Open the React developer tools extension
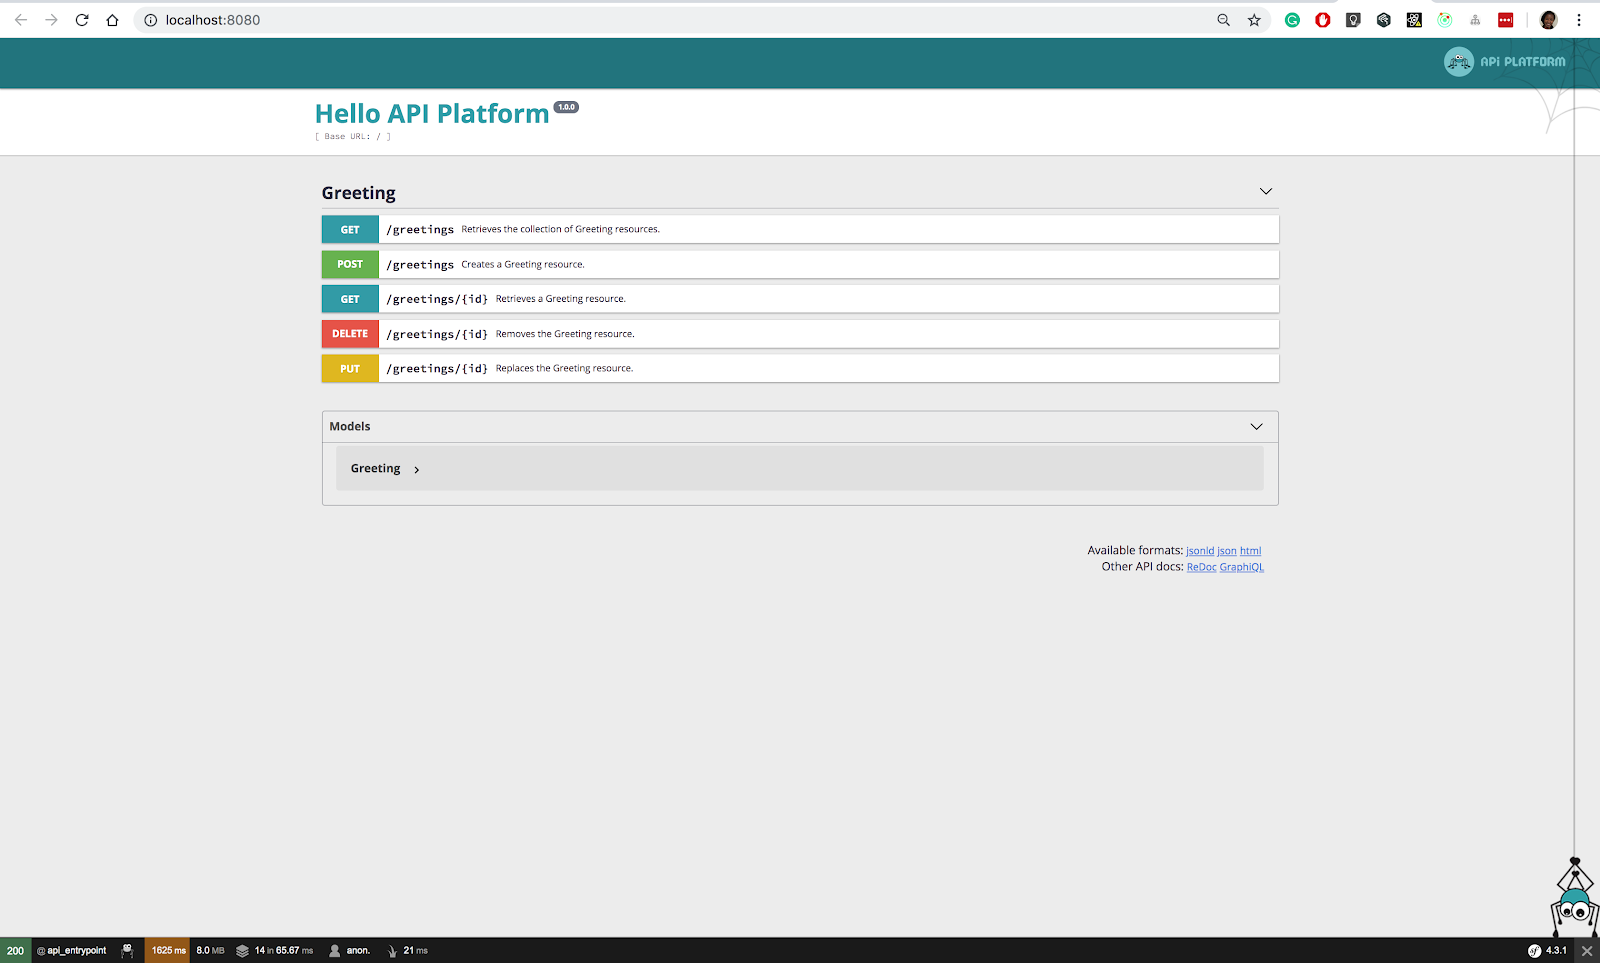The width and height of the screenshot is (1600, 963). (x=1414, y=20)
